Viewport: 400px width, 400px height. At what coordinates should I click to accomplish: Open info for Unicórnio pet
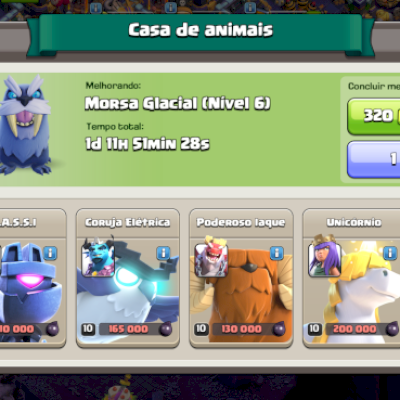click(390, 253)
